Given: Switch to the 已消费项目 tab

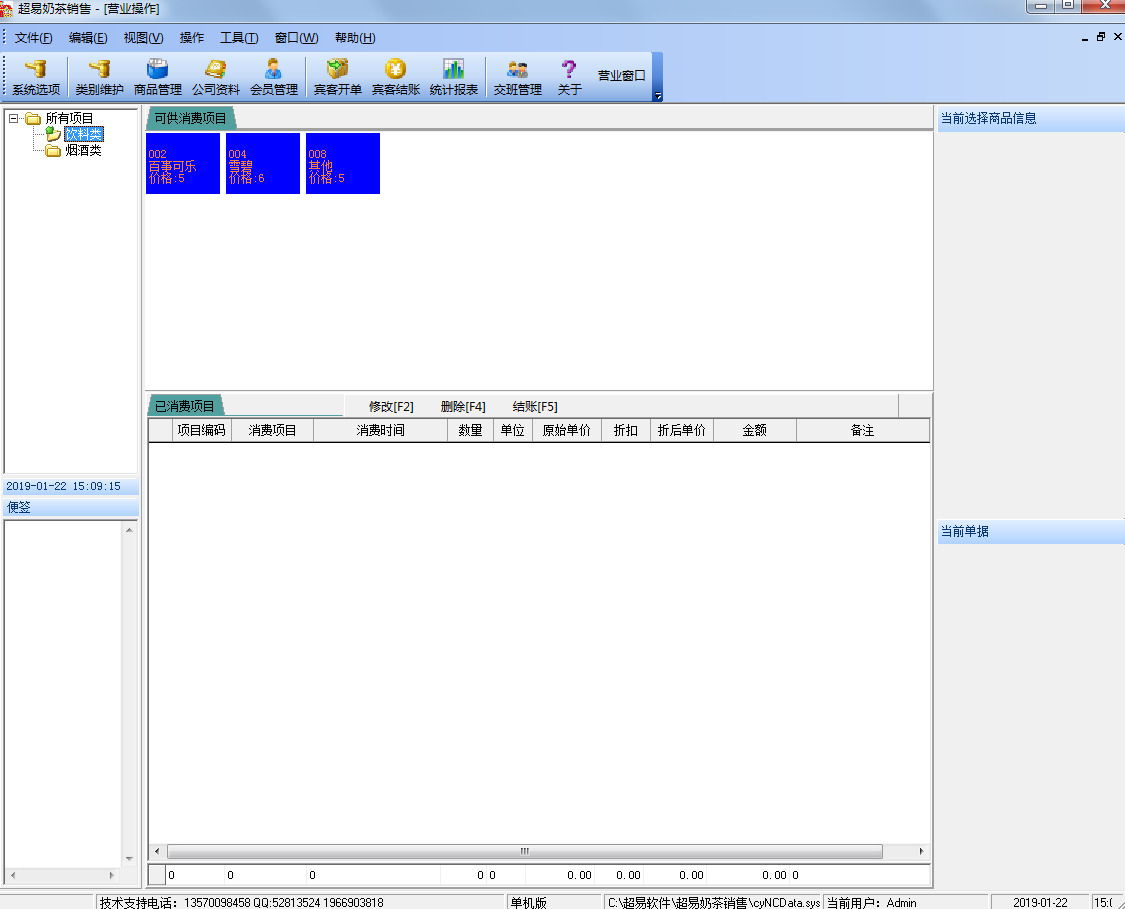Looking at the screenshot, I should tap(184, 407).
